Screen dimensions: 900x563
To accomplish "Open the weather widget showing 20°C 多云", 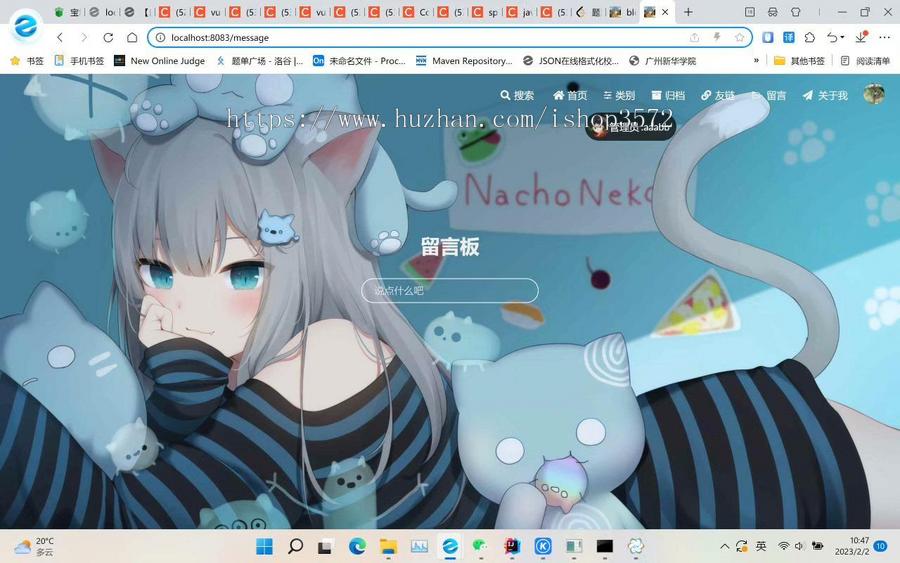I will coord(34,546).
